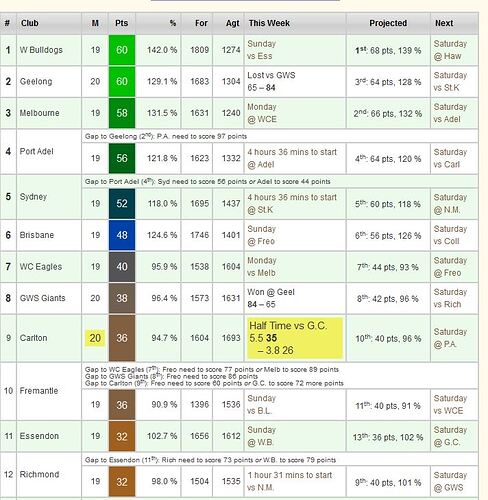
Task: Click Sydney's dark teal 52 points cell
Action: tap(122, 204)
